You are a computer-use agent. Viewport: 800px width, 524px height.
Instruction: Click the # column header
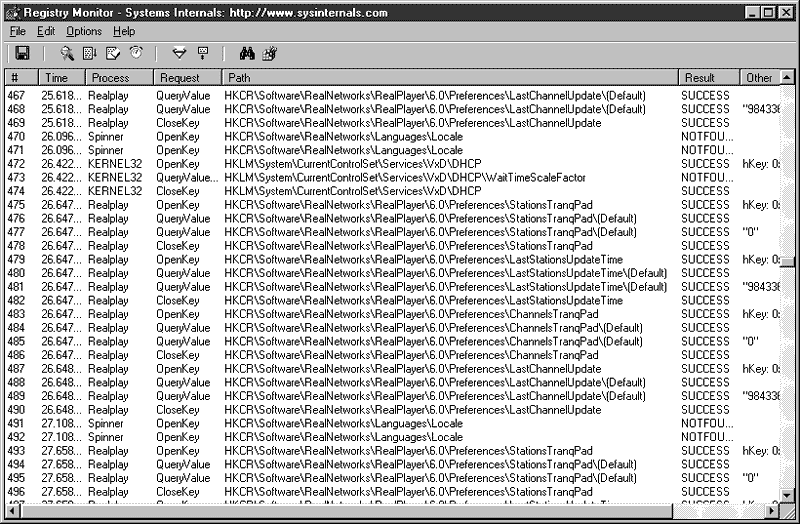[x=22, y=78]
